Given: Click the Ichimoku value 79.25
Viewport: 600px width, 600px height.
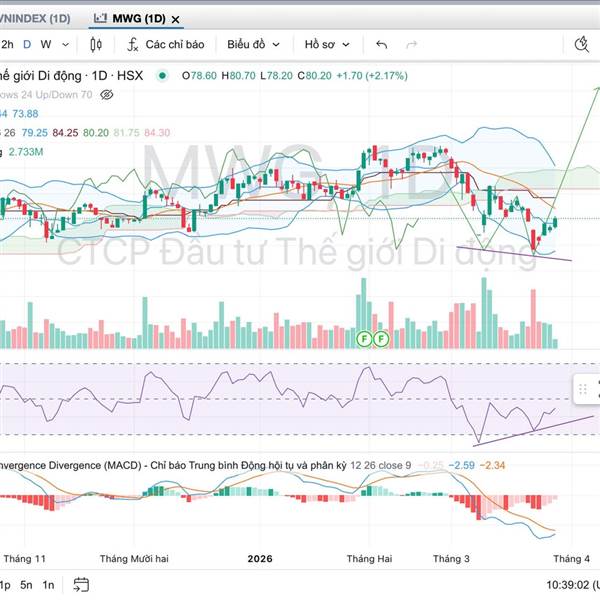Looking at the screenshot, I should coord(34,133).
